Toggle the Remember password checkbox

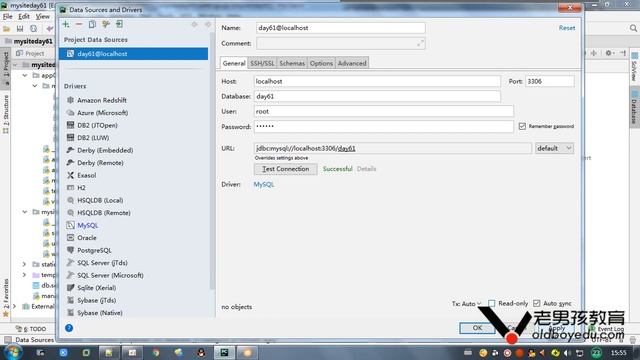[x=522, y=126]
